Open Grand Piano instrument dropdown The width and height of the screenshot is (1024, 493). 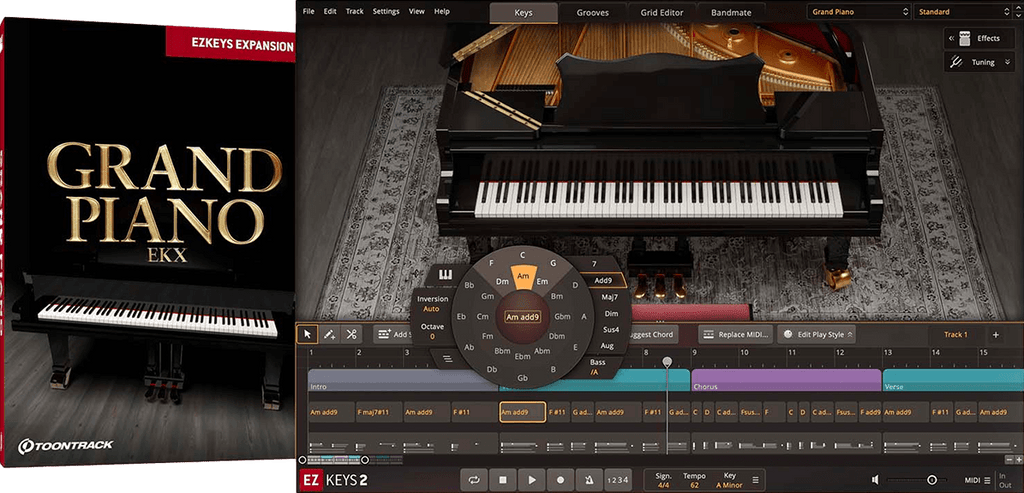859,12
